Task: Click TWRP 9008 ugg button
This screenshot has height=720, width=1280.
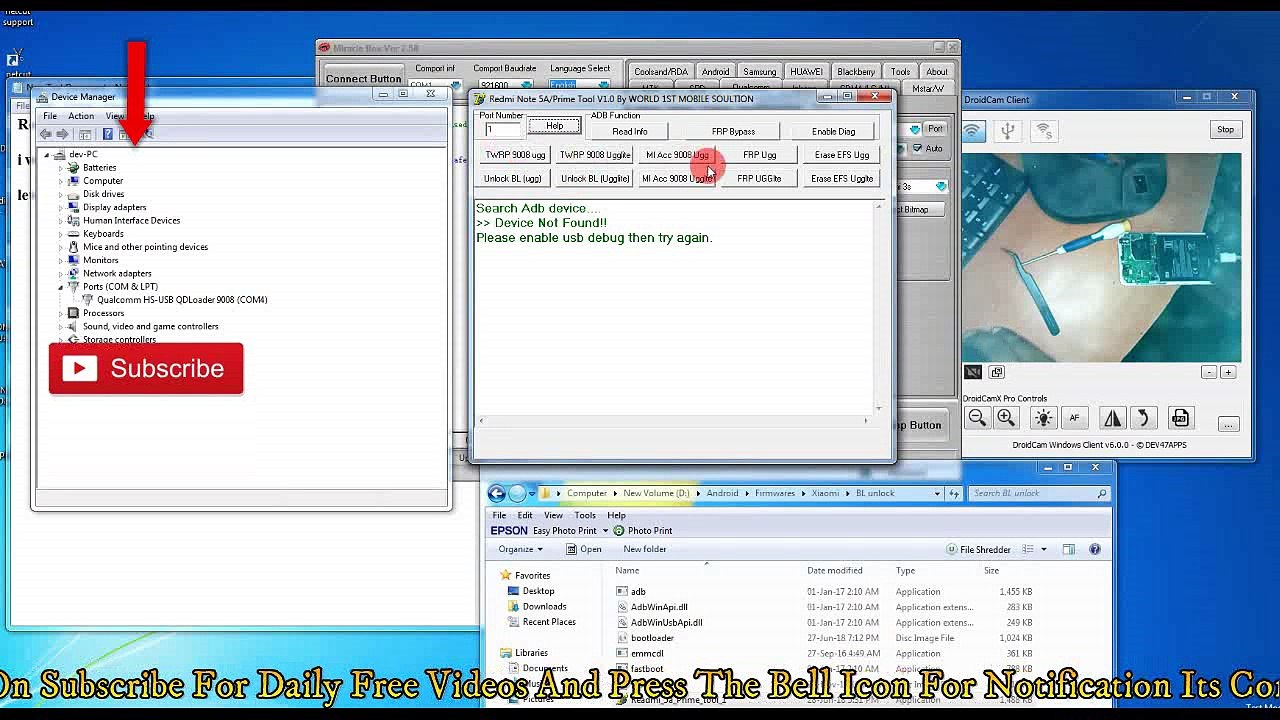Action: point(516,155)
